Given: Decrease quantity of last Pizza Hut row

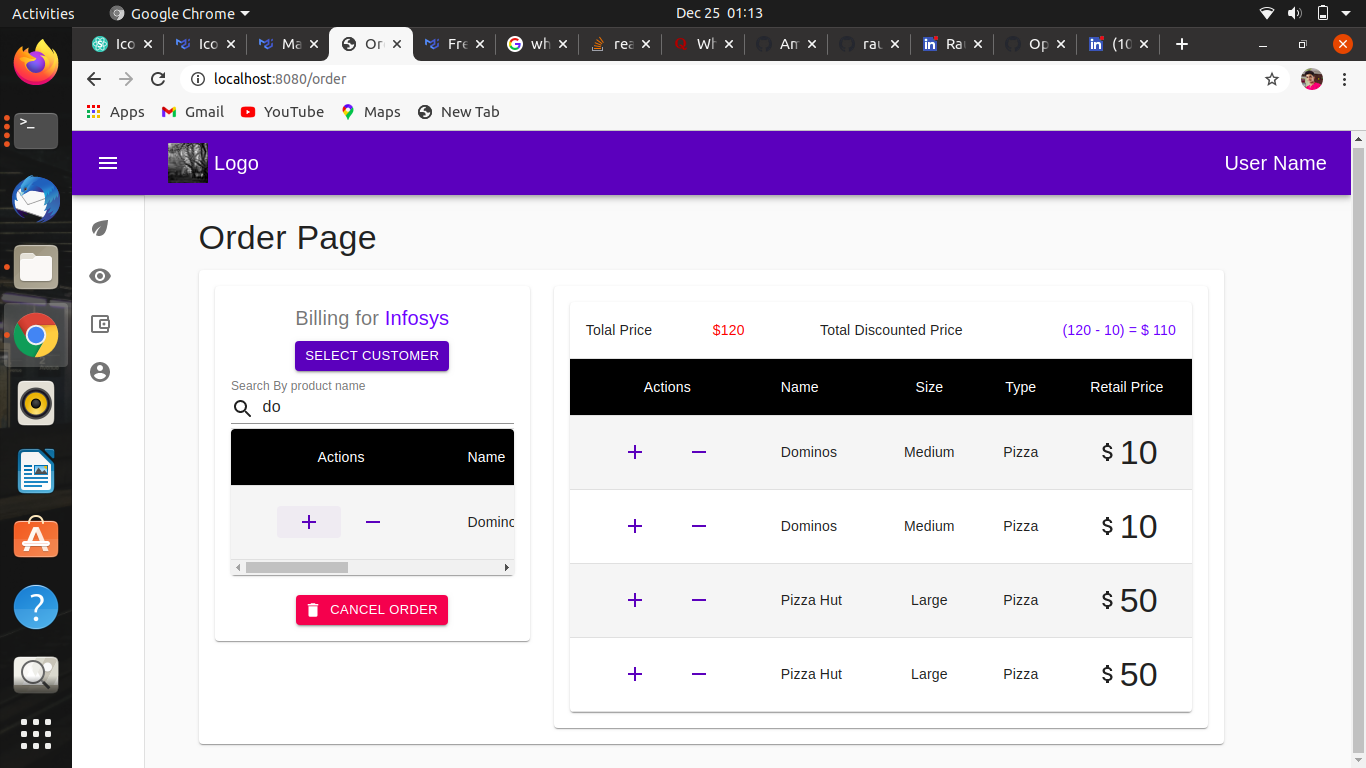Looking at the screenshot, I should click(x=699, y=674).
